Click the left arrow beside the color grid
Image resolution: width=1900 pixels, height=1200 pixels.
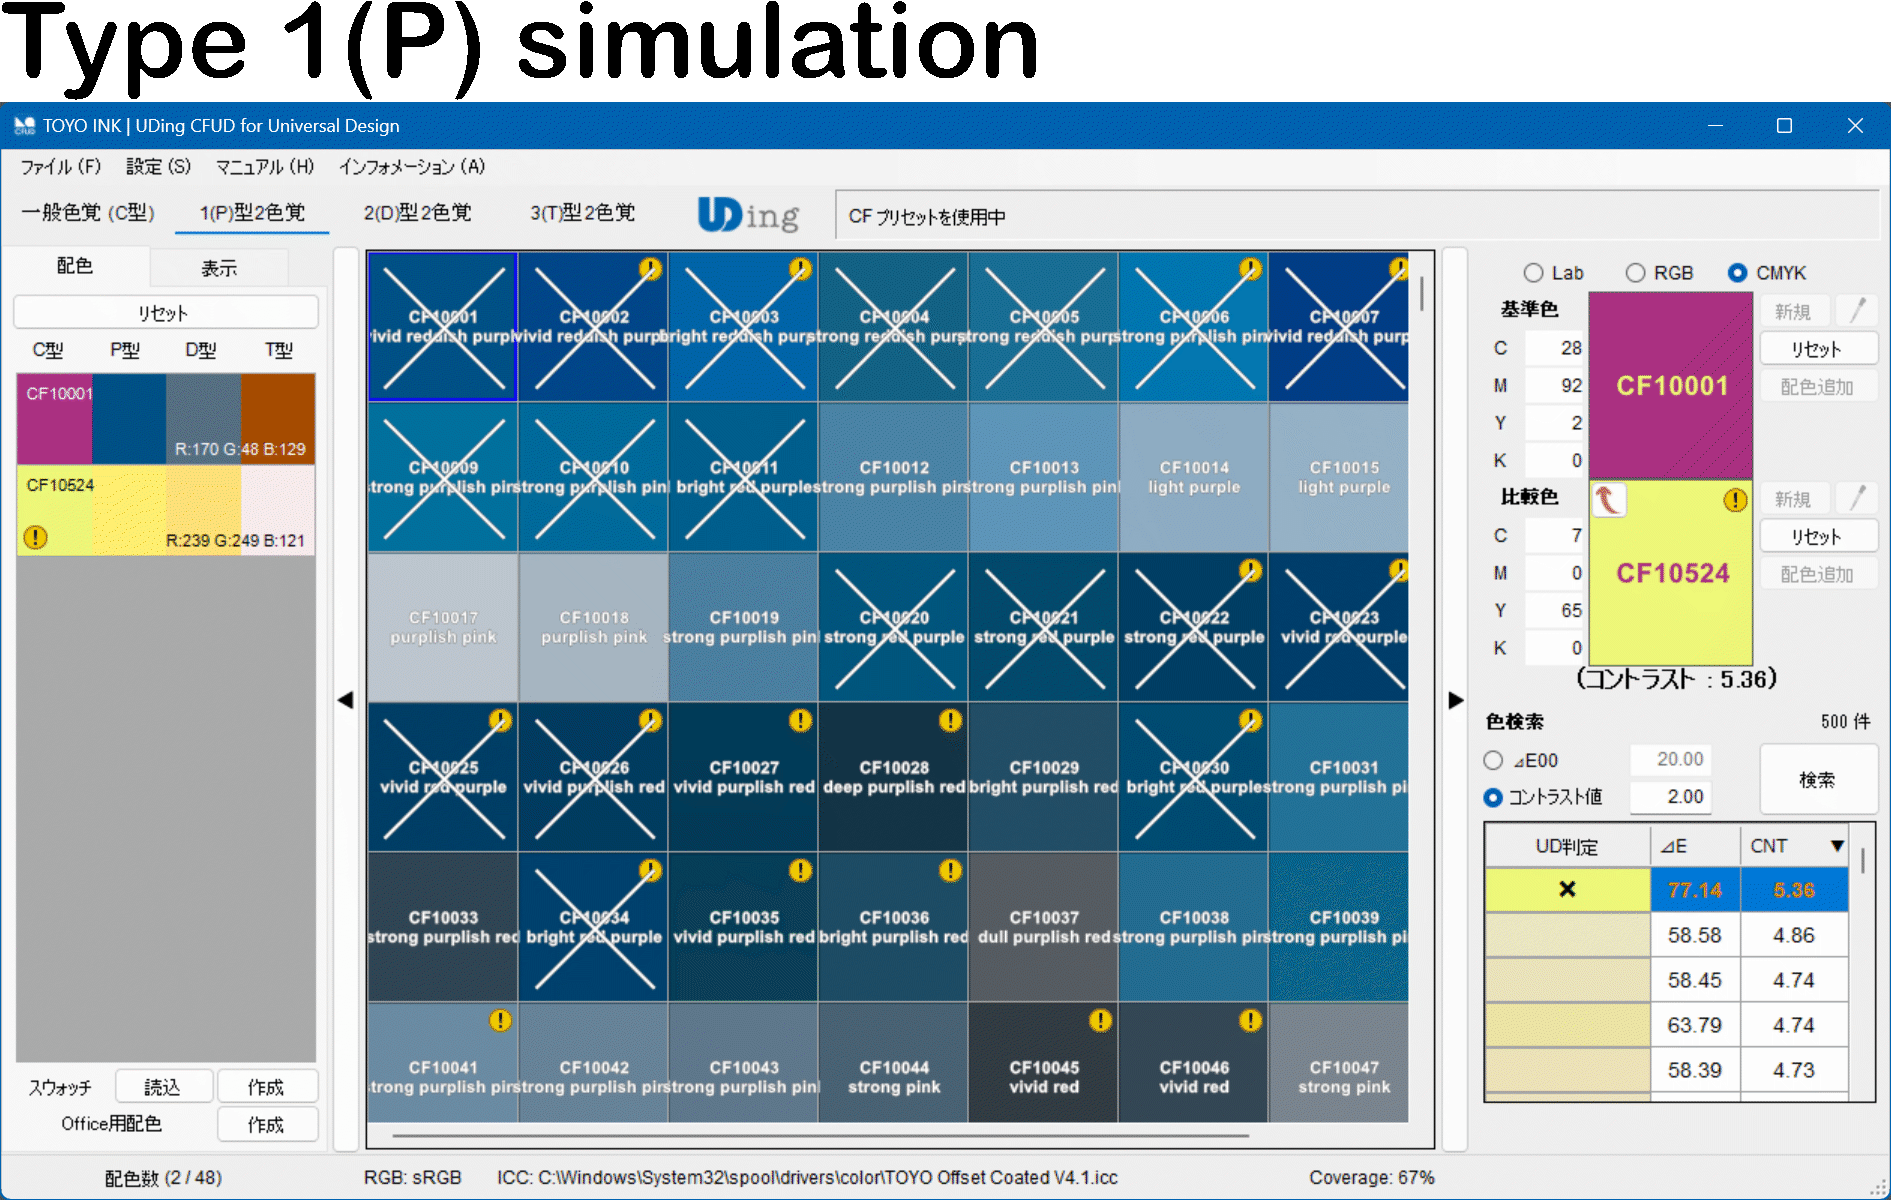[x=346, y=700]
